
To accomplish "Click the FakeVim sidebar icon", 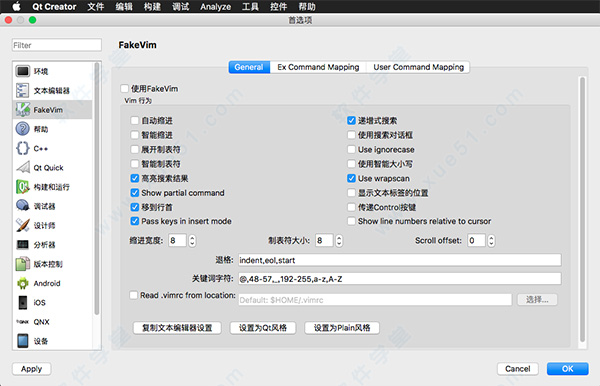I will (23, 110).
